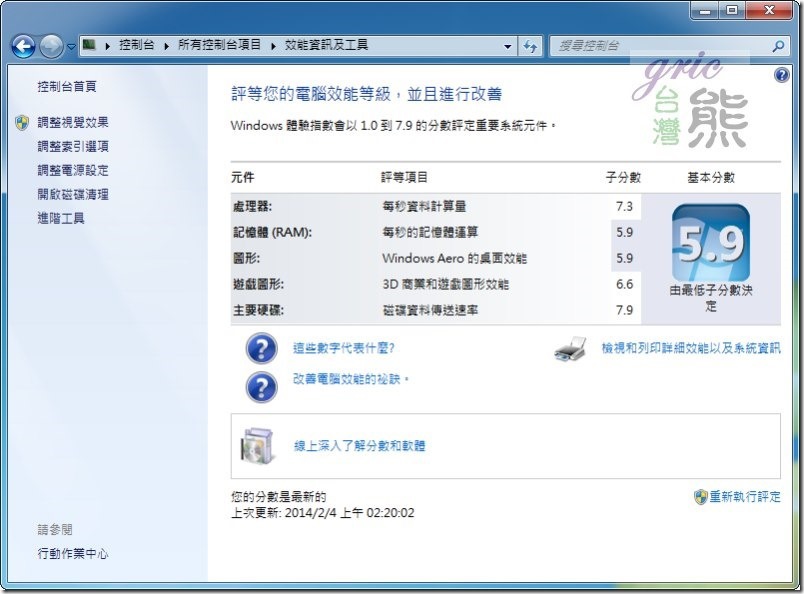Click the 子分數 column header
804x594 pixels.
[623, 177]
